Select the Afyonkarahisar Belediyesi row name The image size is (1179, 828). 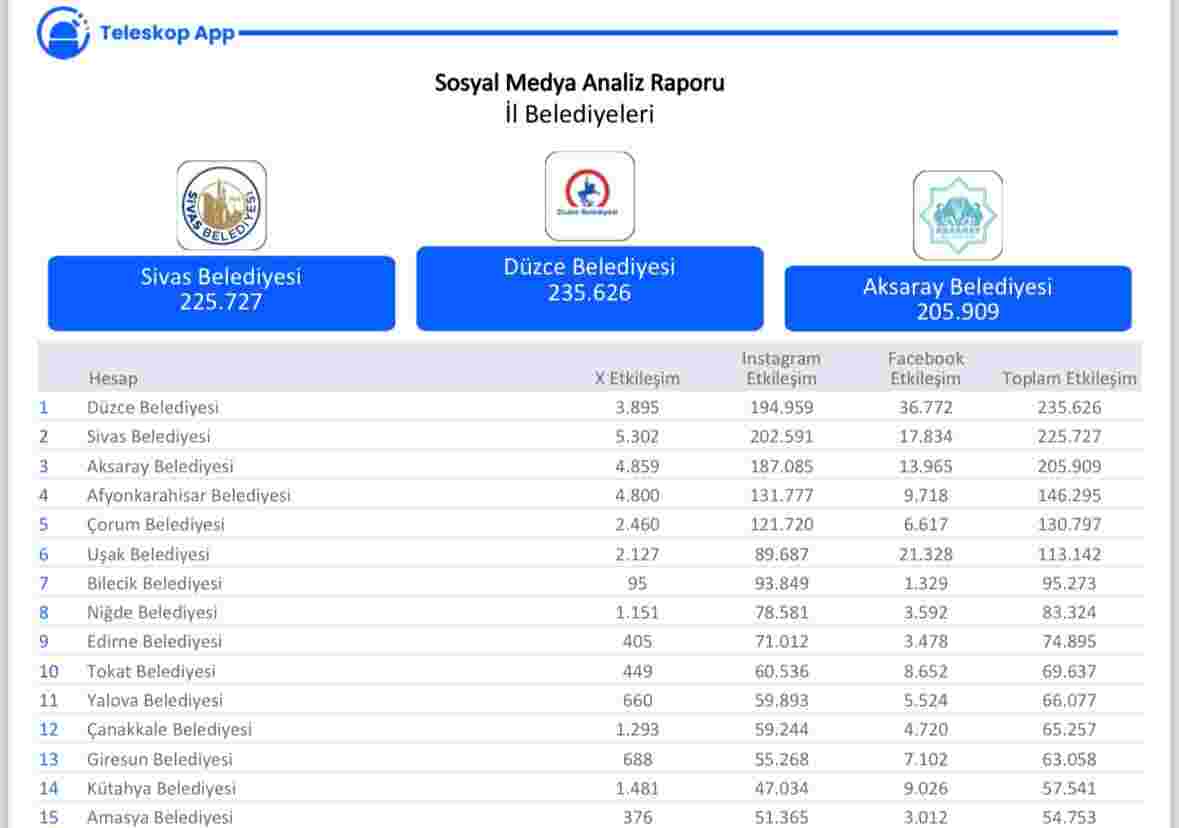point(189,496)
